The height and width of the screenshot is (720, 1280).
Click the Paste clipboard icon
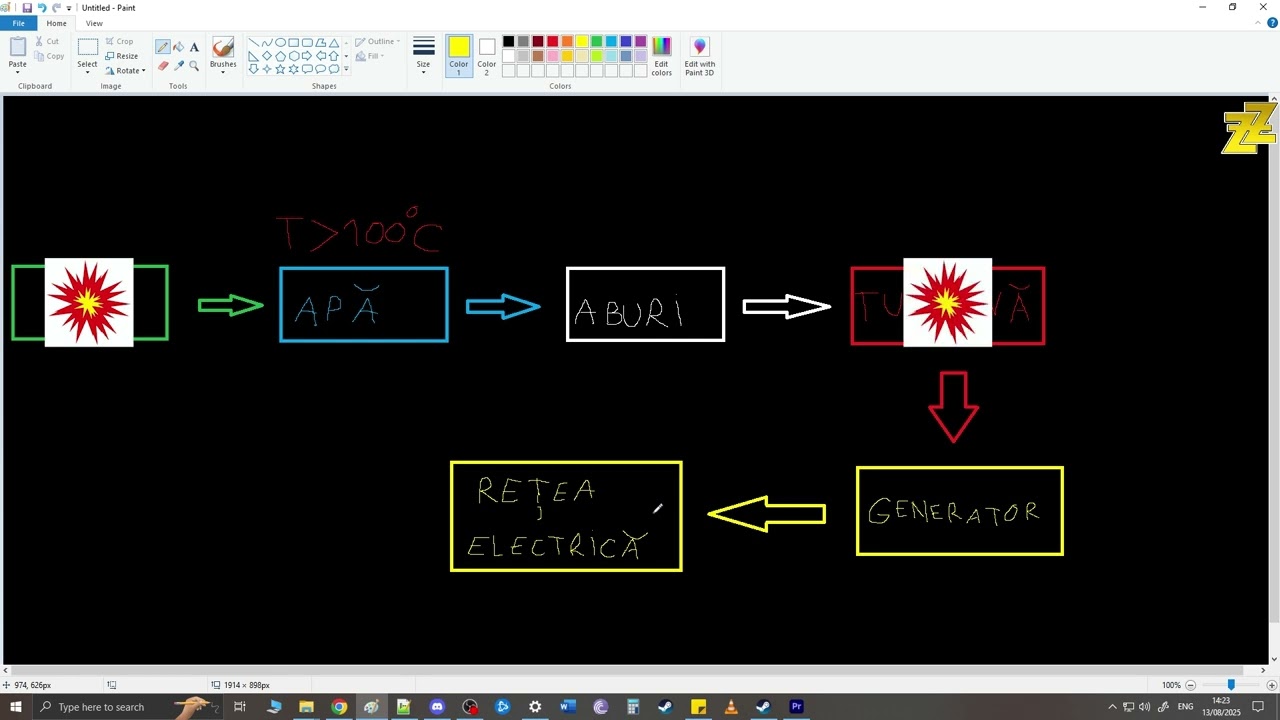click(18, 47)
